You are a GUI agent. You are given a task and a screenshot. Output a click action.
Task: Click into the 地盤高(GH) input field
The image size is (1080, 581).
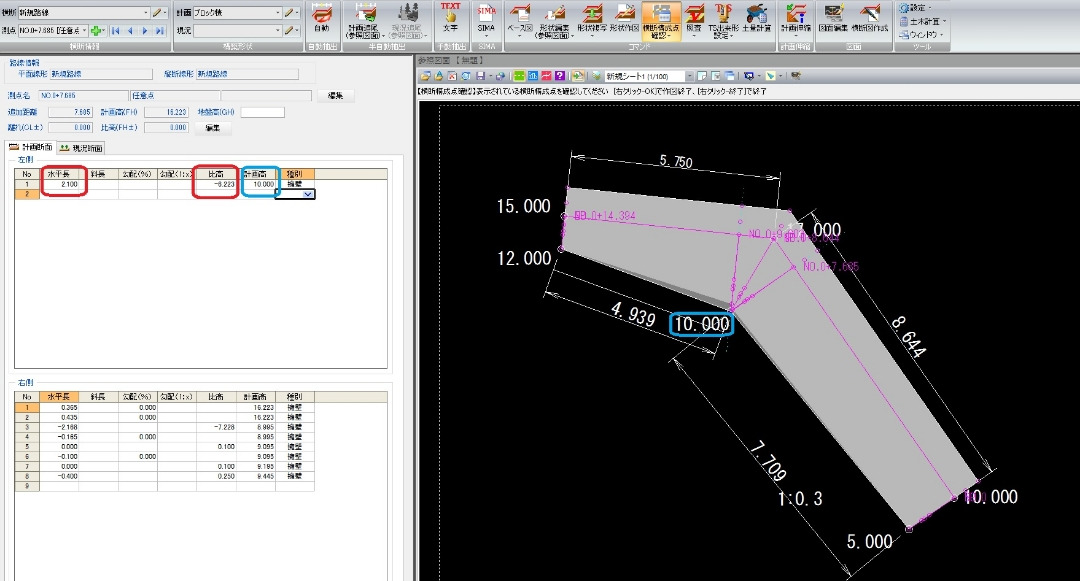(x=262, y=112)
